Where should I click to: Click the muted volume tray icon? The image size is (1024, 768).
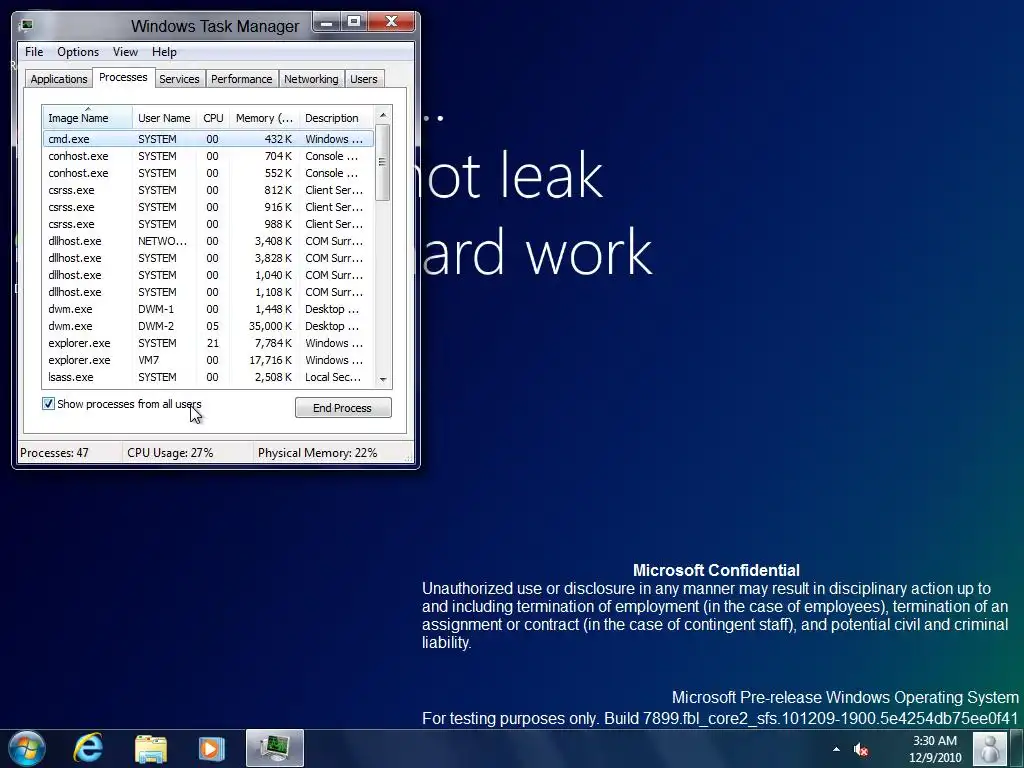tap(861, 749)
